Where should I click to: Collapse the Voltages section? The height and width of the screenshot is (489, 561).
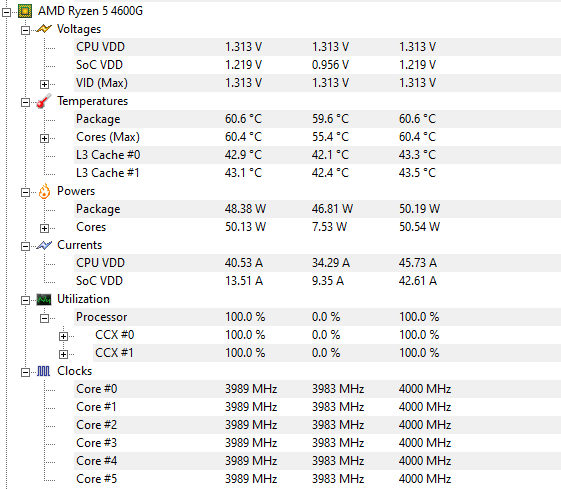pyautogui.click(x=25, y=30)
